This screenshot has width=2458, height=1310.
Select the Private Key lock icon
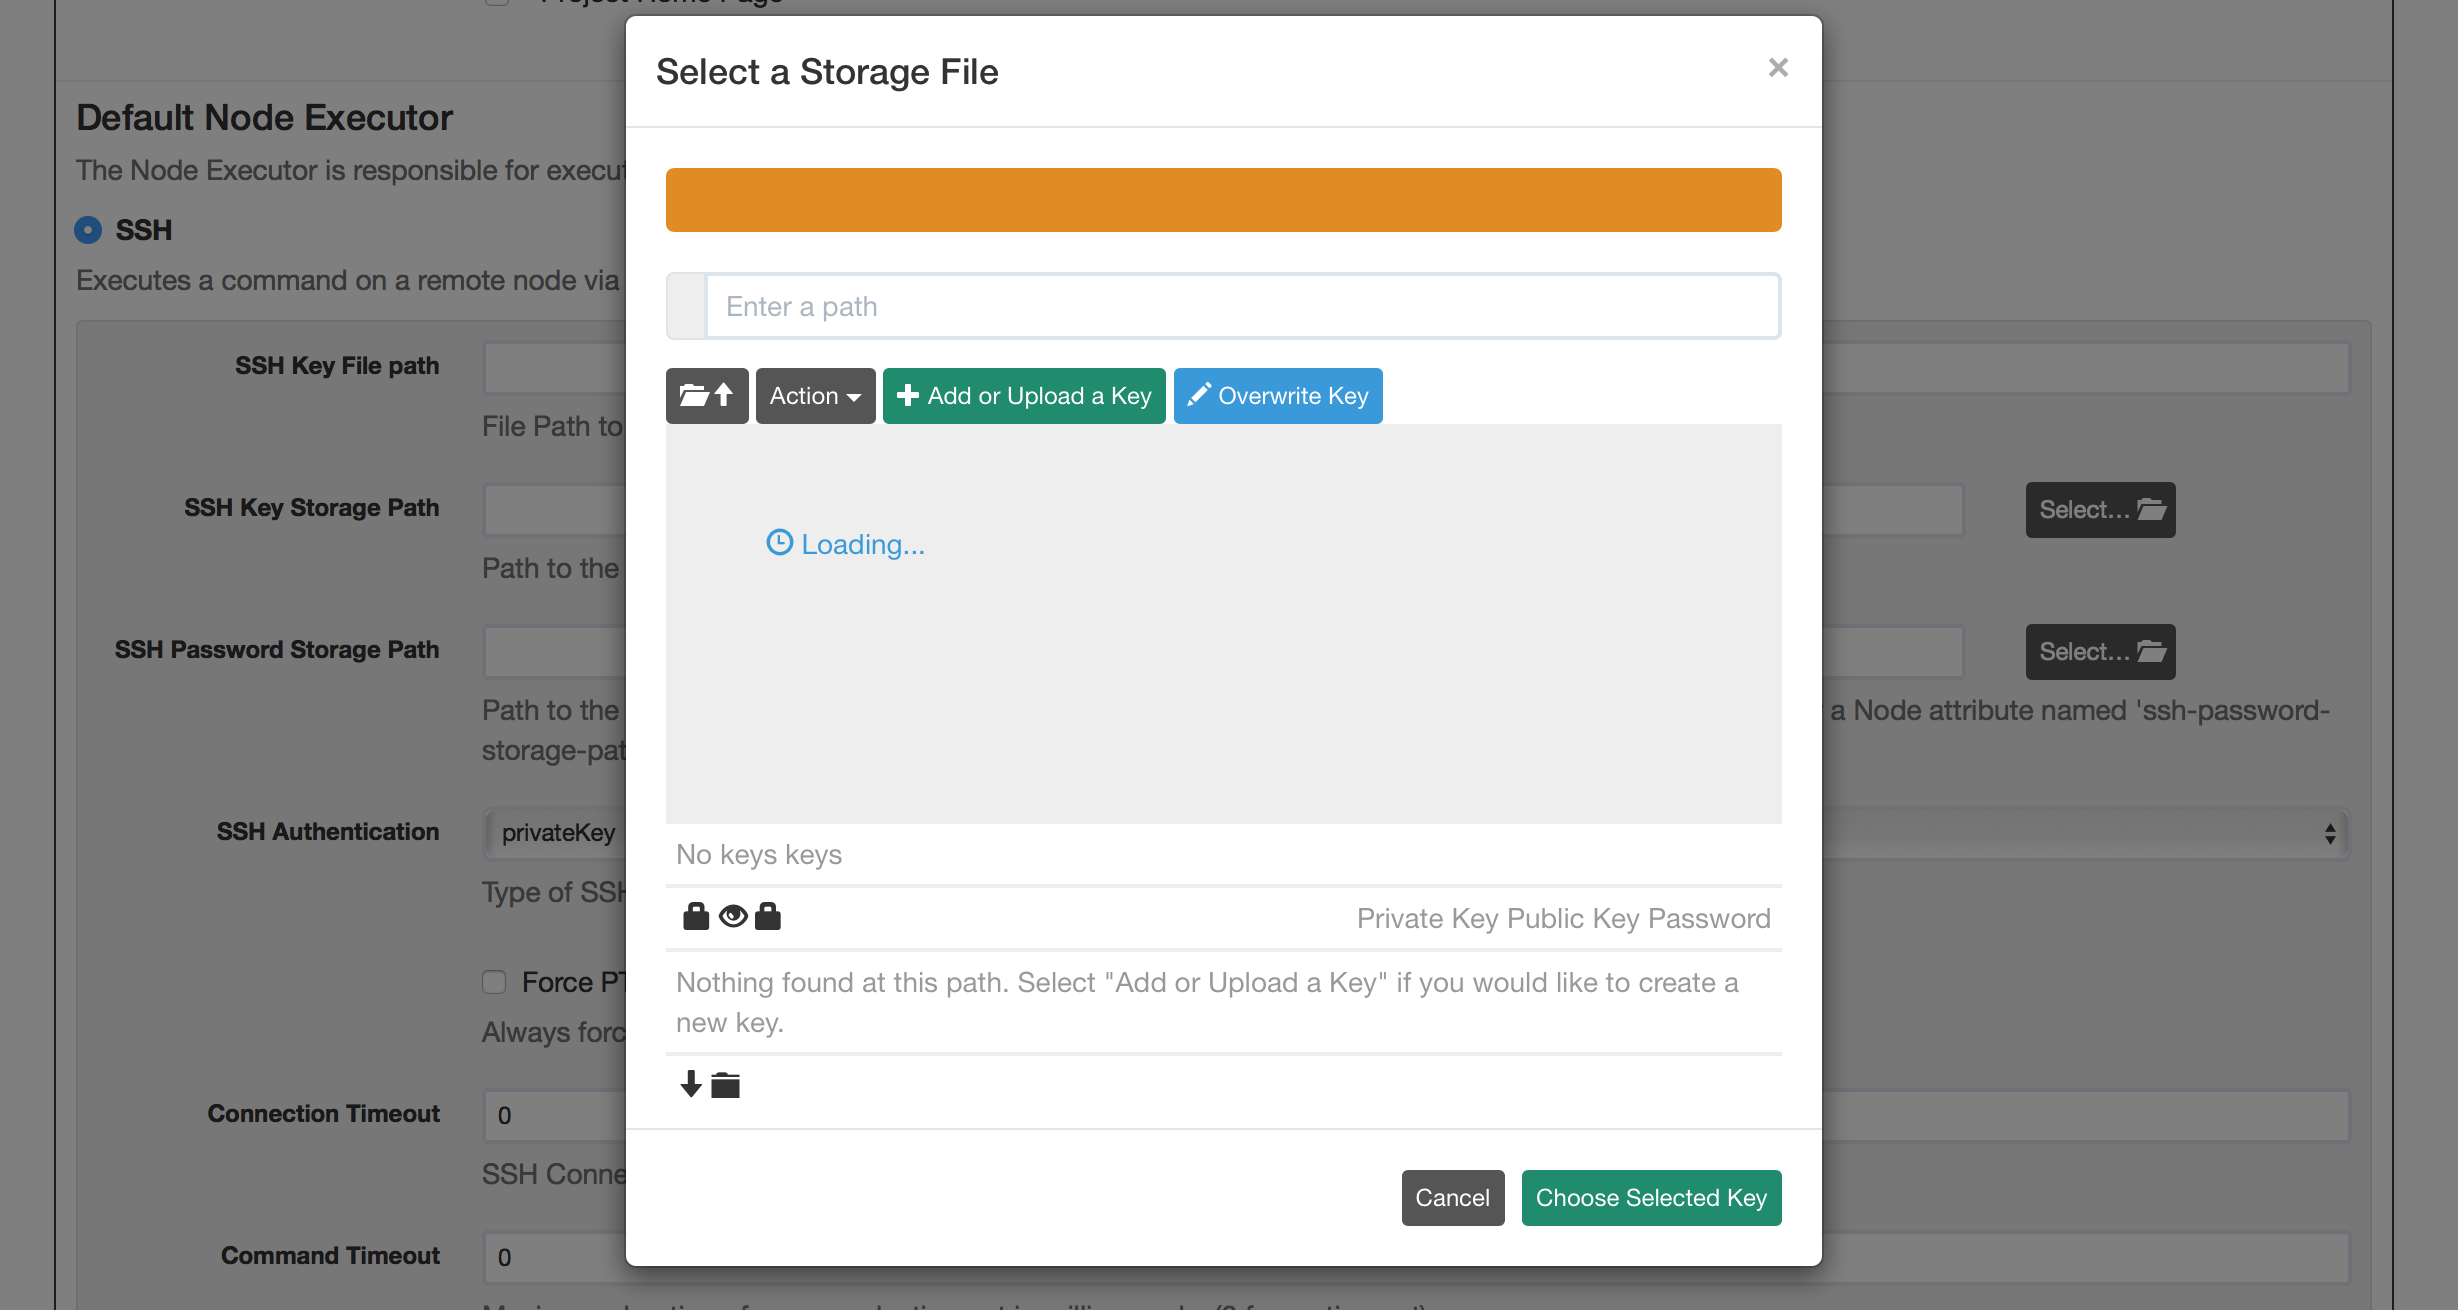click(x=695, y=916)
